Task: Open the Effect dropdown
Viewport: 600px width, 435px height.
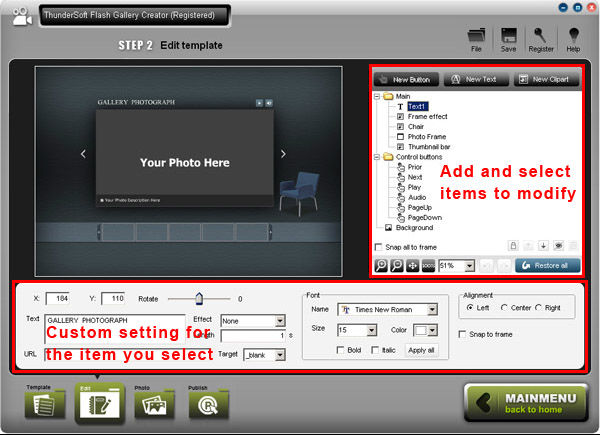Action: point(279,320)
